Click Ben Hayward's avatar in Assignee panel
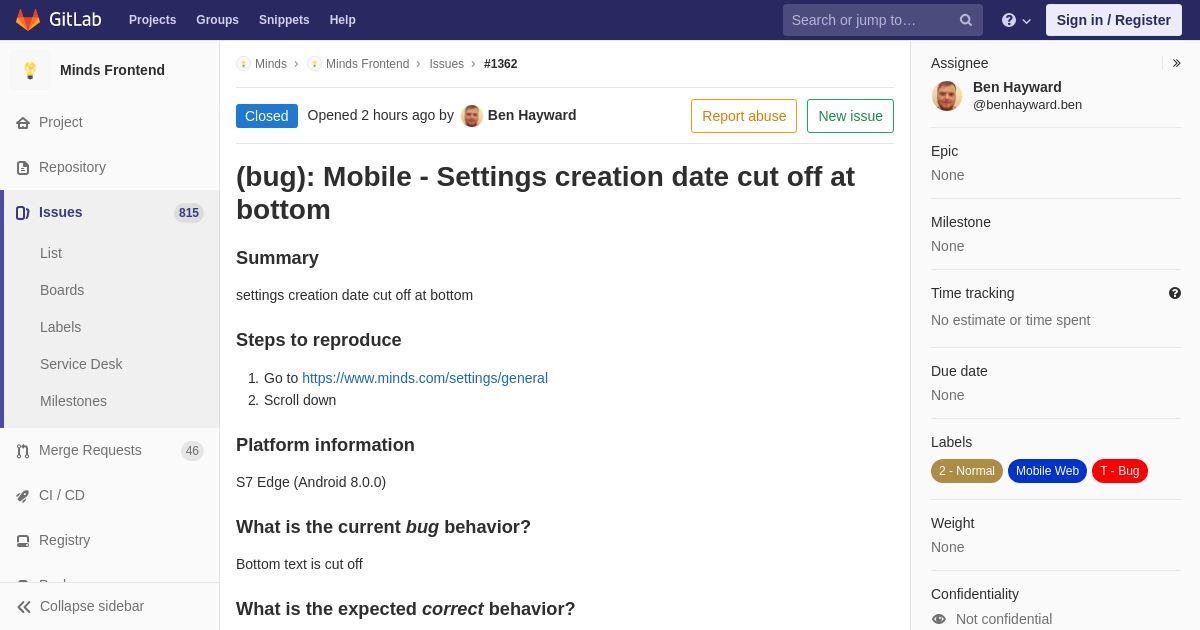This screenshot has height=630, width=1200. click(x=947, y=96)
